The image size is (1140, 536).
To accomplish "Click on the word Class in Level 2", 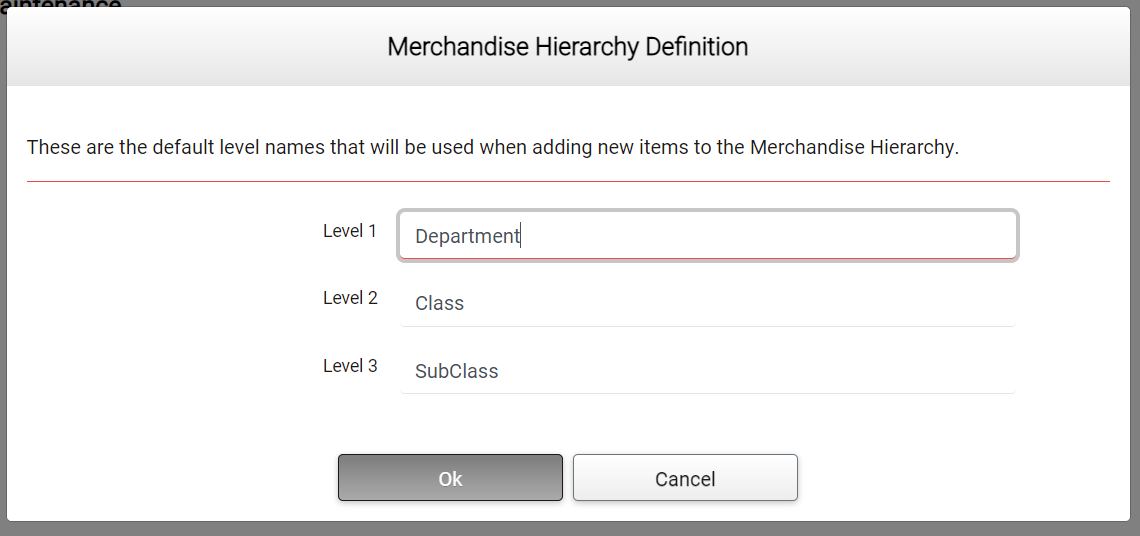I will [440, 303].
